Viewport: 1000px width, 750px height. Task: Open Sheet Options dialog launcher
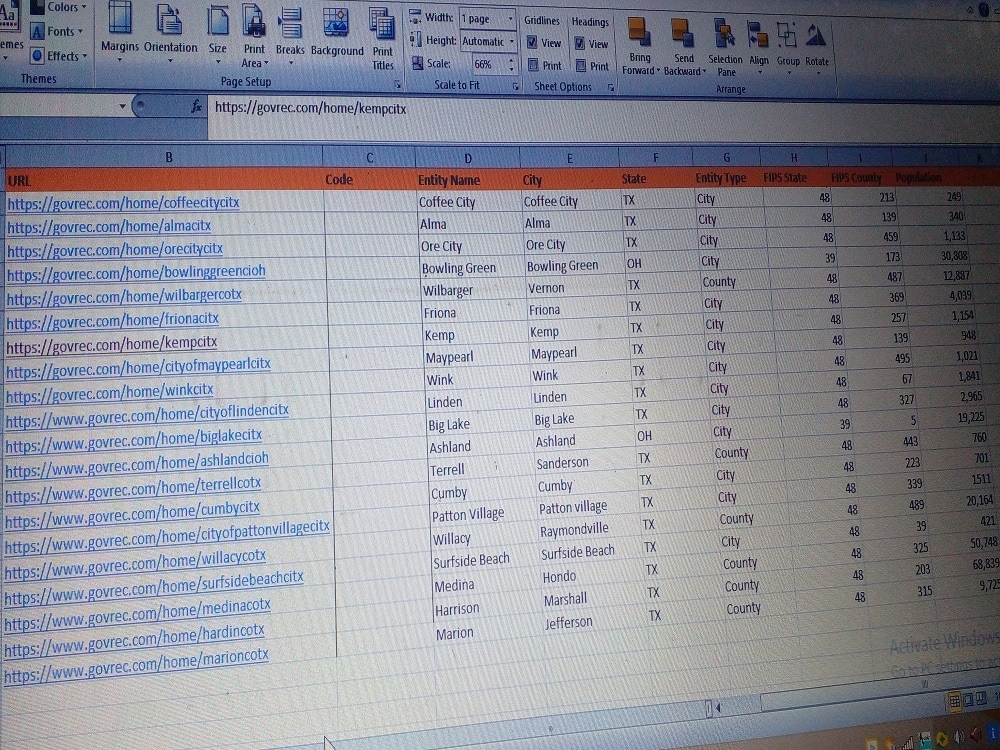610,87
